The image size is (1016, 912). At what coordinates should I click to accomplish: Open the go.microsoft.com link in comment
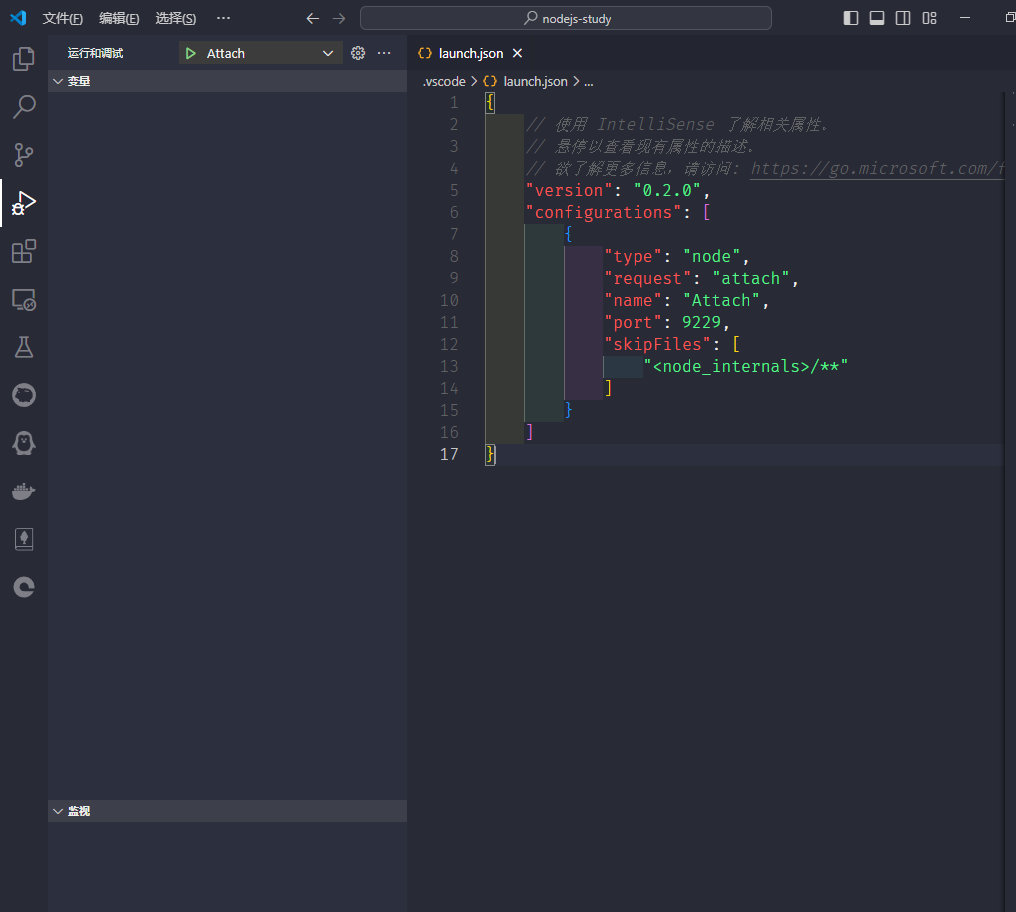877,169
